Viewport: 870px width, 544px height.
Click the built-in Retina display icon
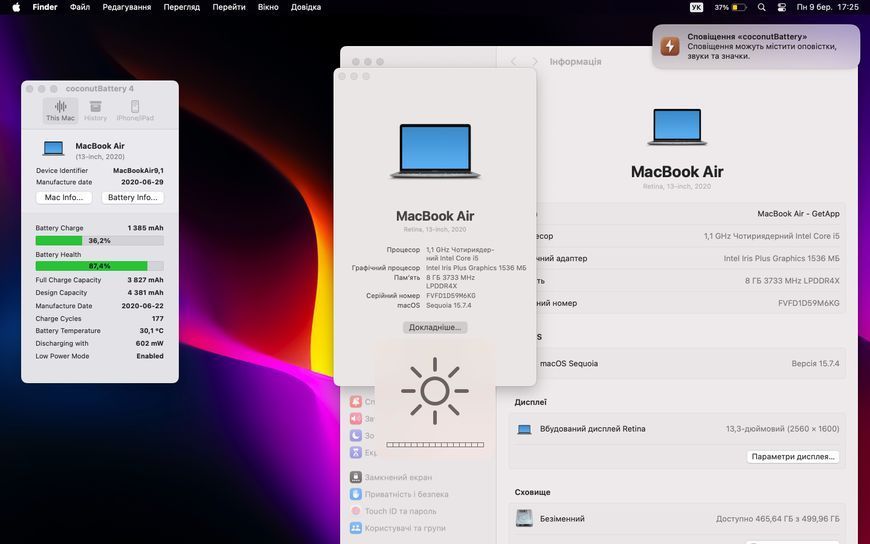(524, 429)
